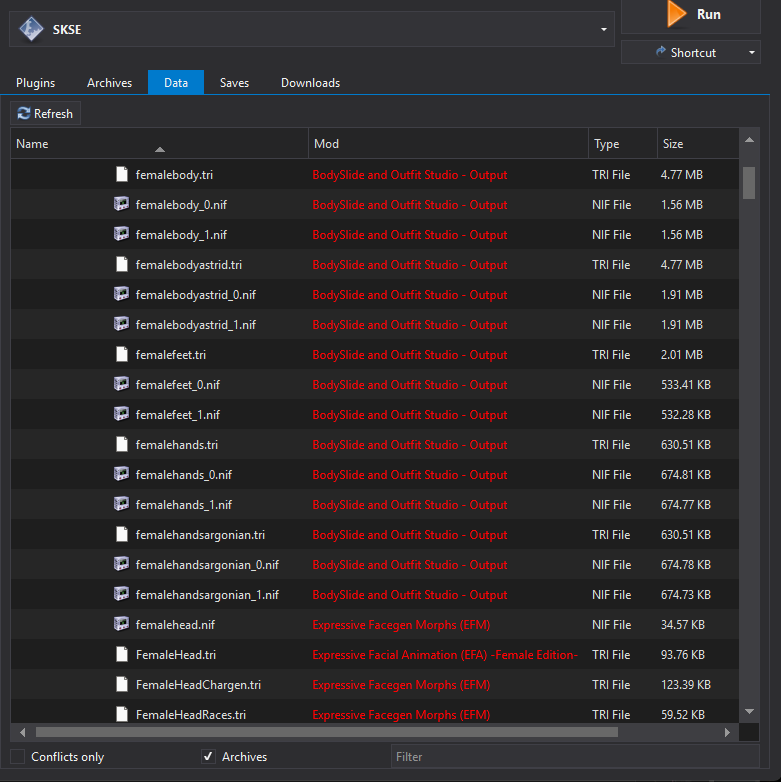The width and height of the screenshot is (781, 782).
Task: Click the scroll left arrow
Action: coord(22,732)
